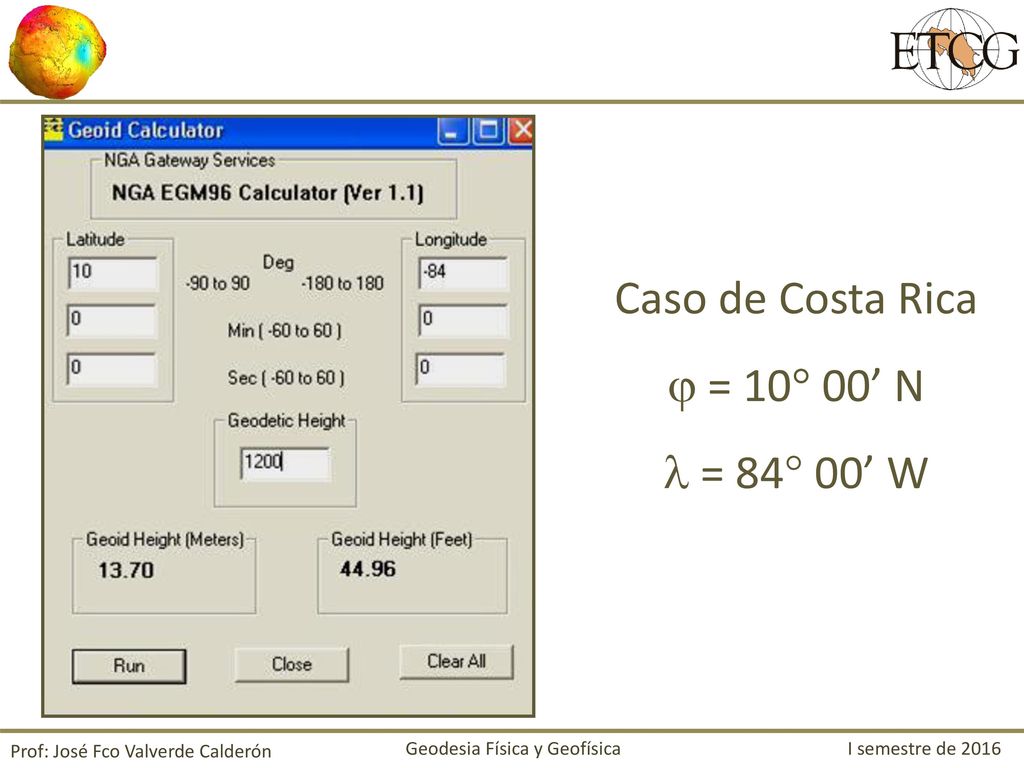This screenshot has width=1024, height=768.
Task: Click the Close button
Action: pyautogui.click(x=291, y=664)
